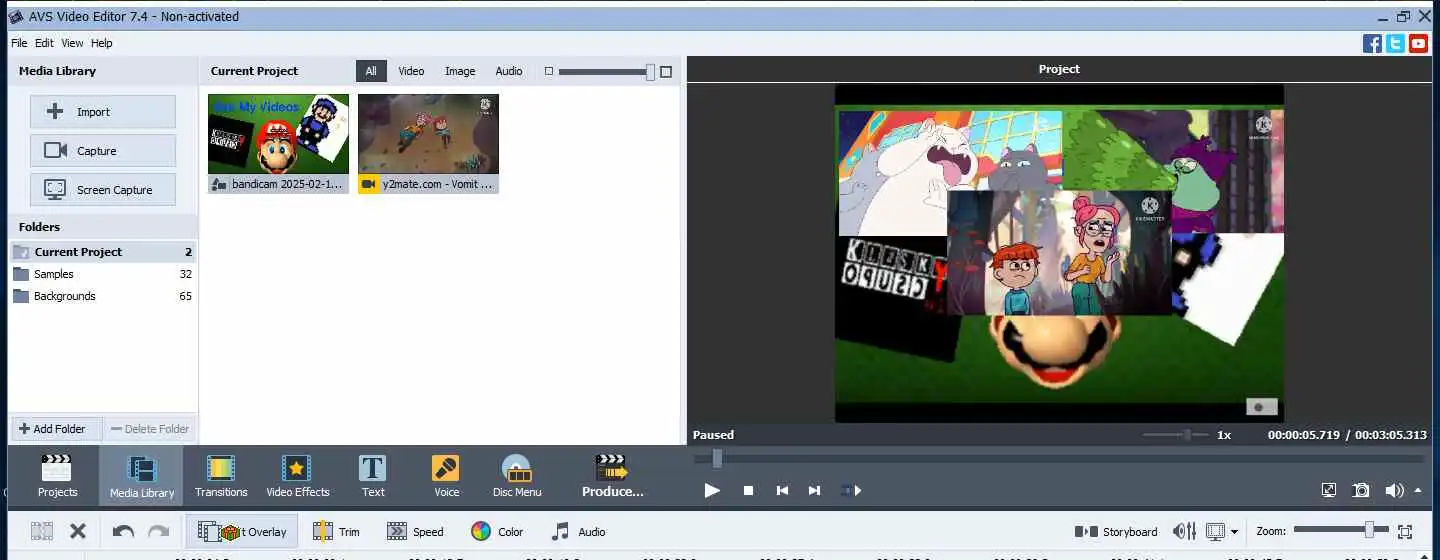Click the Import button

[x=103, y=111]
